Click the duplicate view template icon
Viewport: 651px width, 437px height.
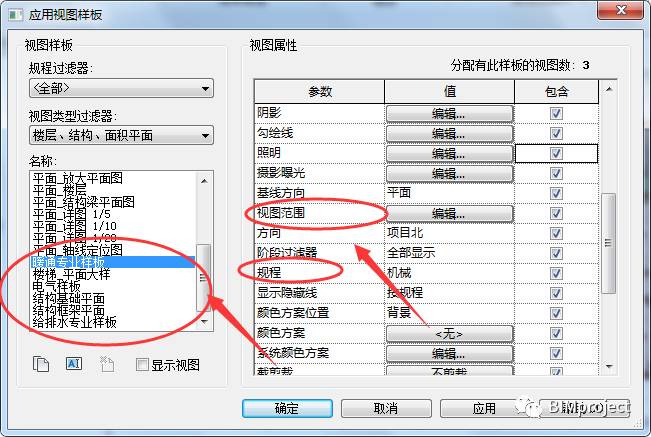41,364
